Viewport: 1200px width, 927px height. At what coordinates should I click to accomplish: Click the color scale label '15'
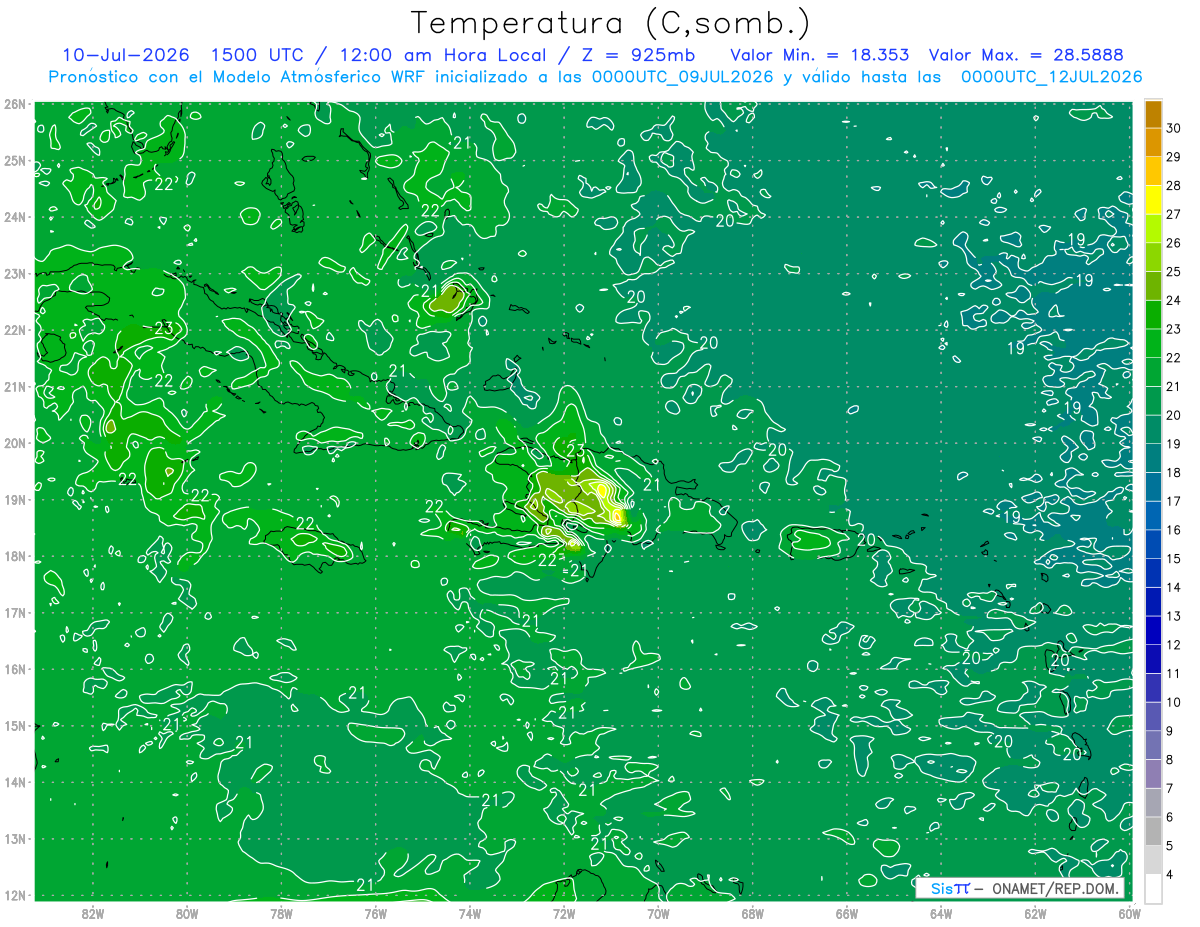1174,559
